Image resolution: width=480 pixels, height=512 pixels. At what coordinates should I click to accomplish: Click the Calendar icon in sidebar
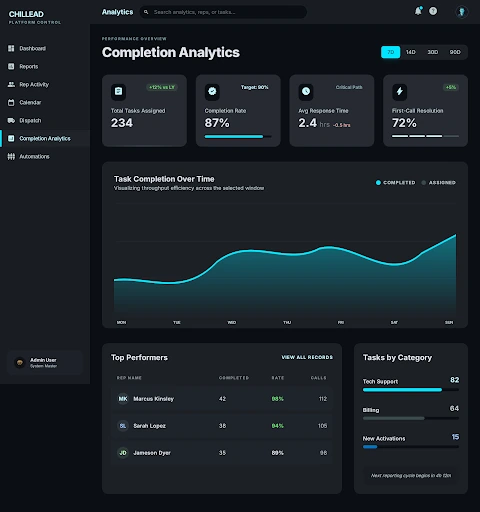(11, 102)
